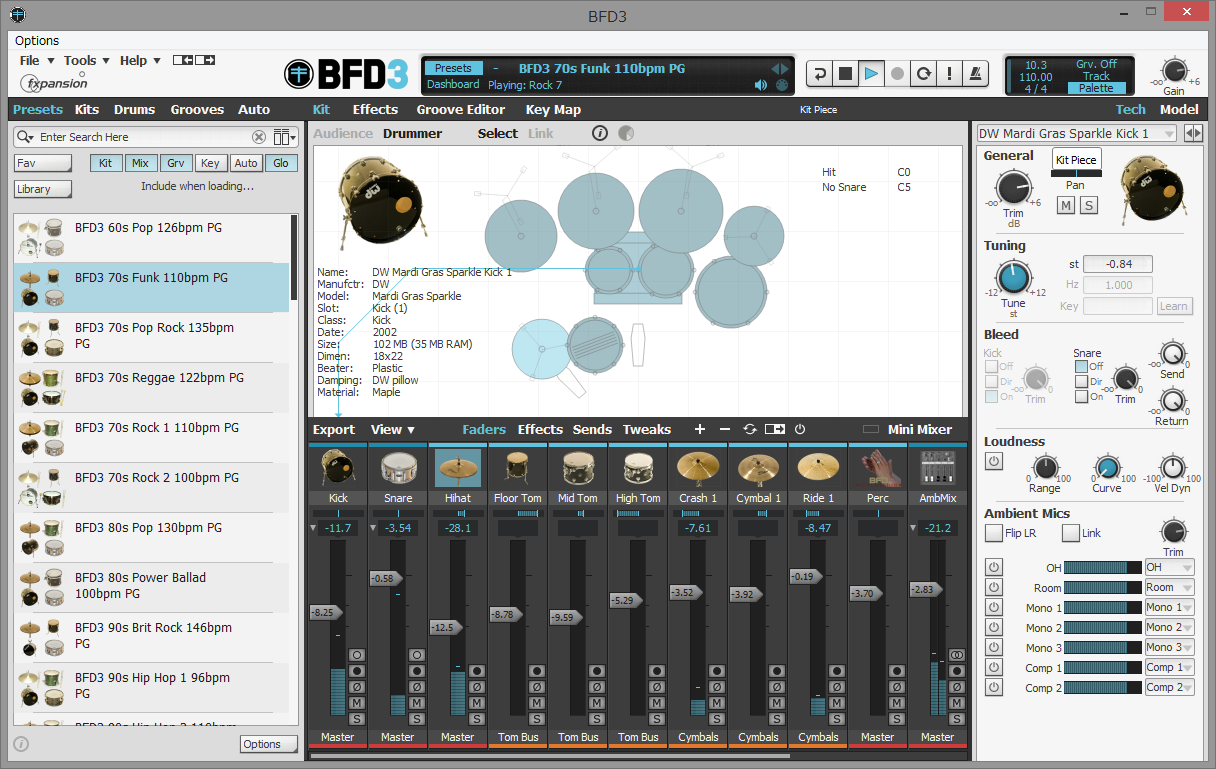Clear the preset search field

tap(259, 137)
